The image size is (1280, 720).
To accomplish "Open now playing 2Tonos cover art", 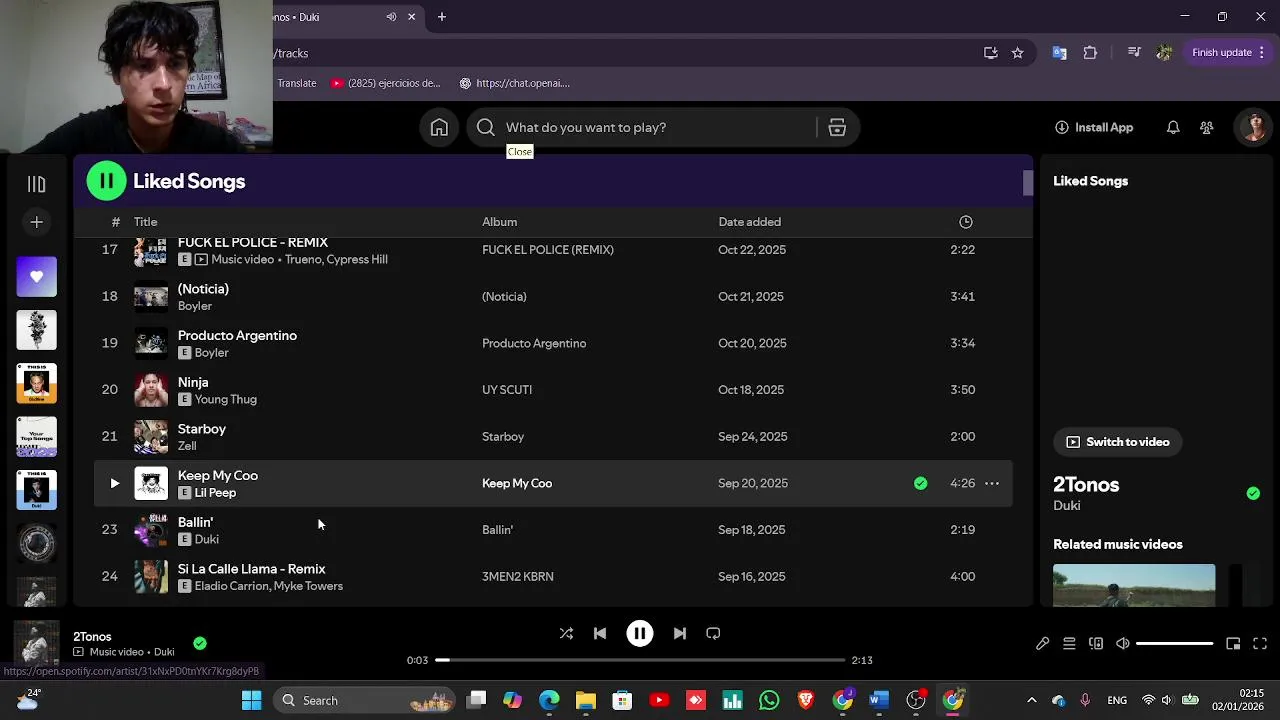I will click(36, 643).
